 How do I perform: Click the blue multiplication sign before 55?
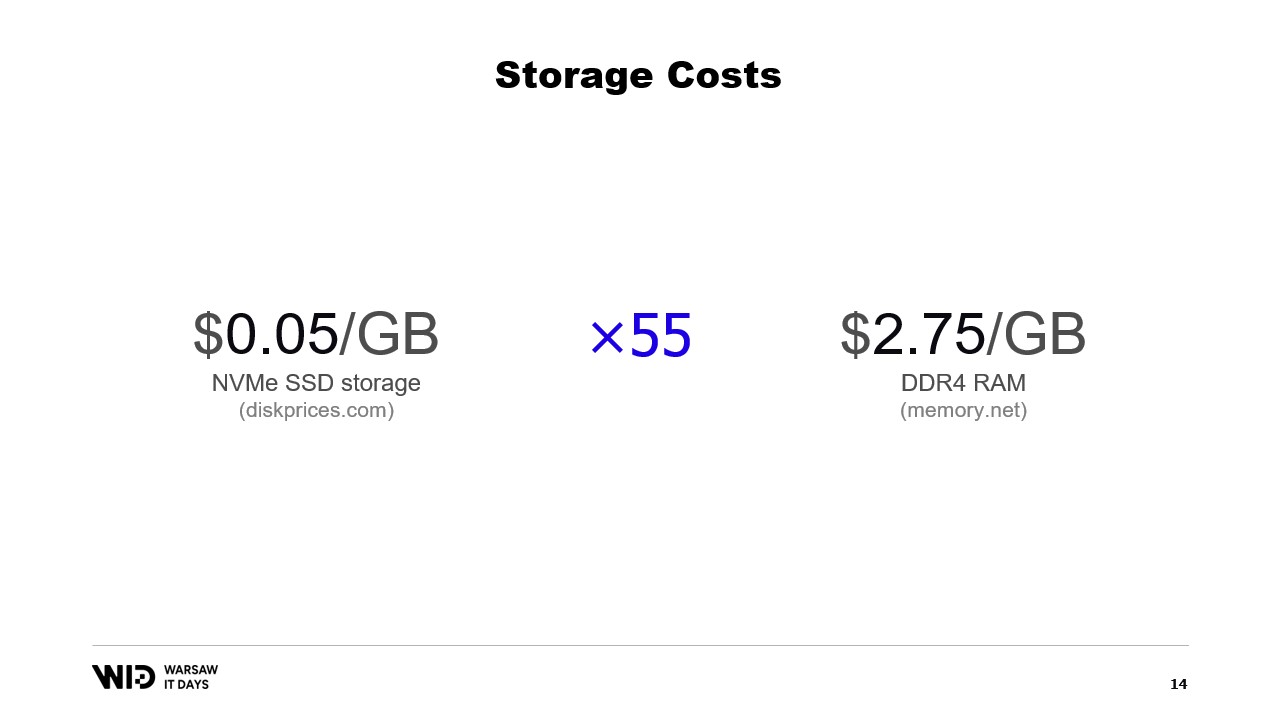(x=607, y=337)
